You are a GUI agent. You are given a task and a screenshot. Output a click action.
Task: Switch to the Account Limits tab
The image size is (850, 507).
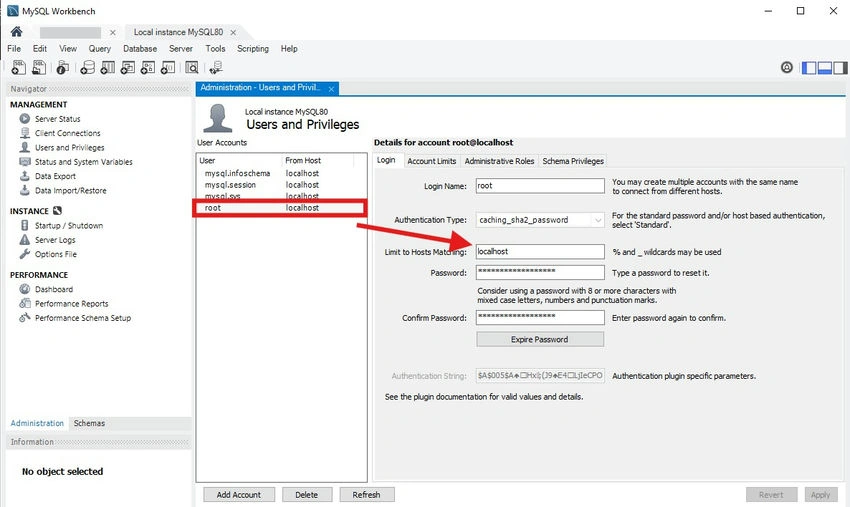pyautogui.click(x=432, y=161)
